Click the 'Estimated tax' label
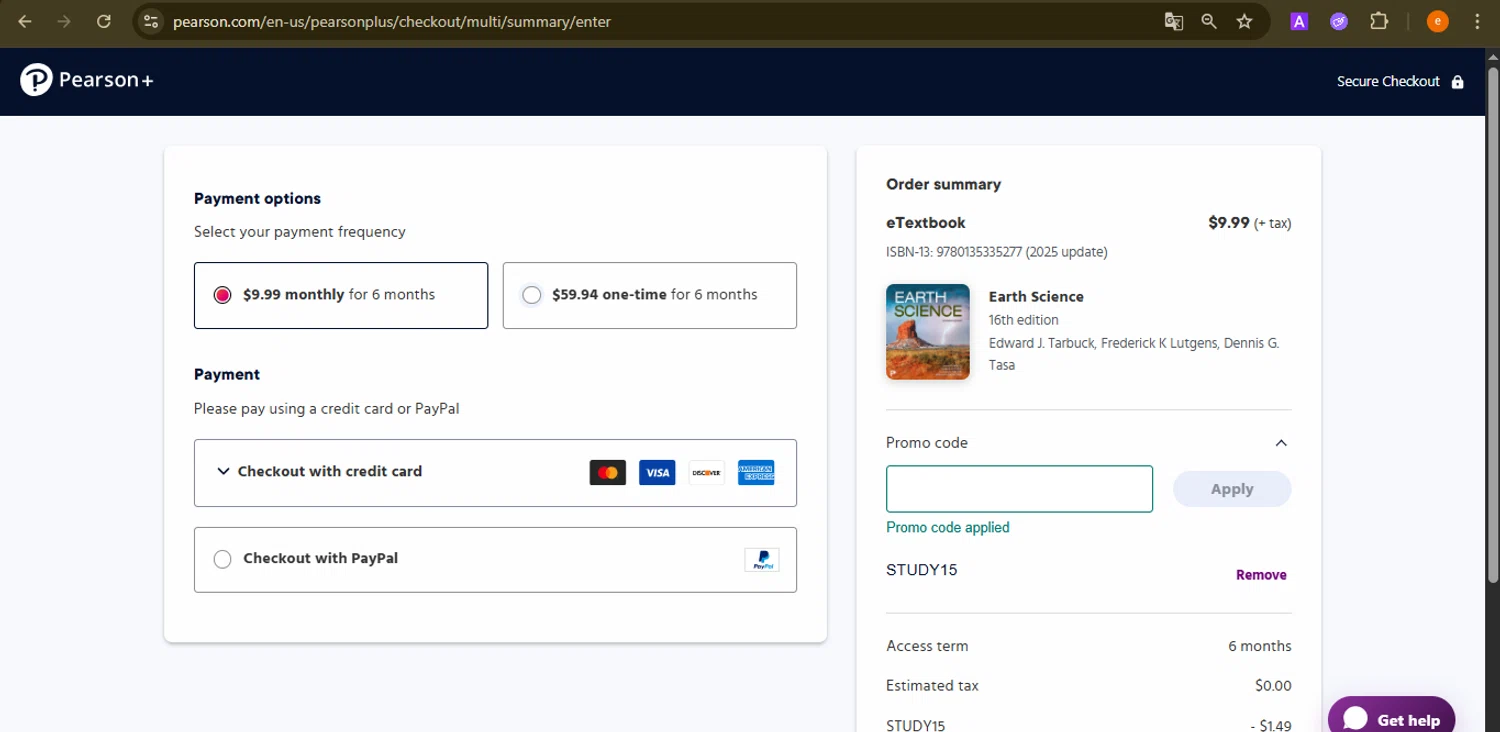 pos(932,686)
